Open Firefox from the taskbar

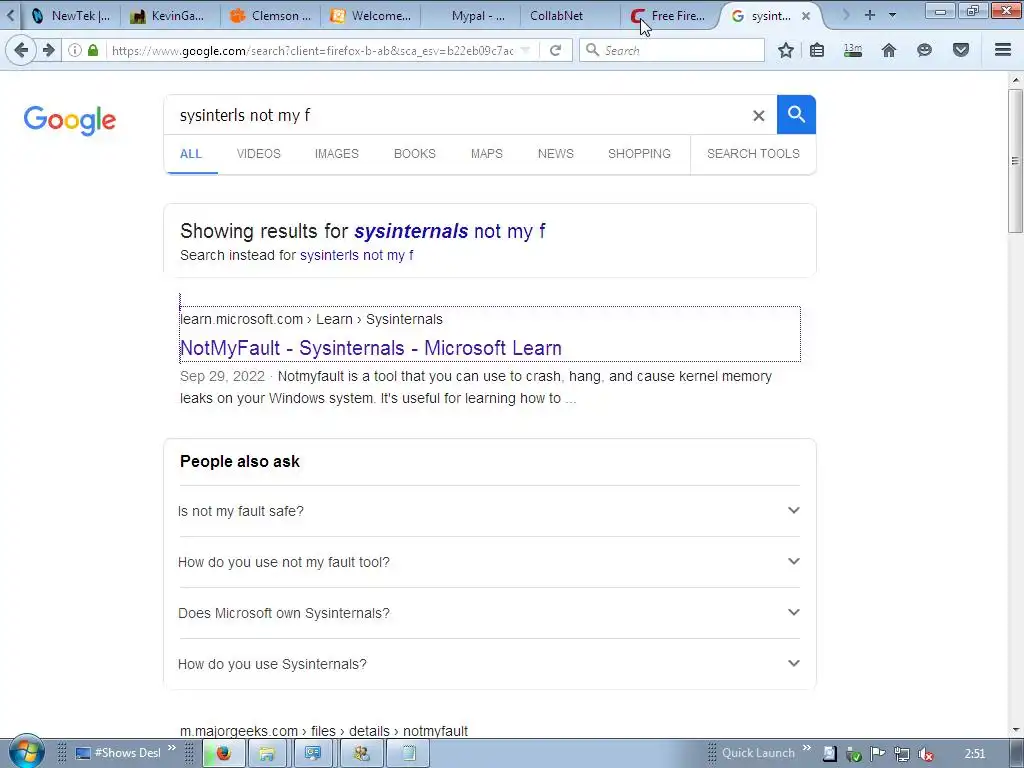224,753
